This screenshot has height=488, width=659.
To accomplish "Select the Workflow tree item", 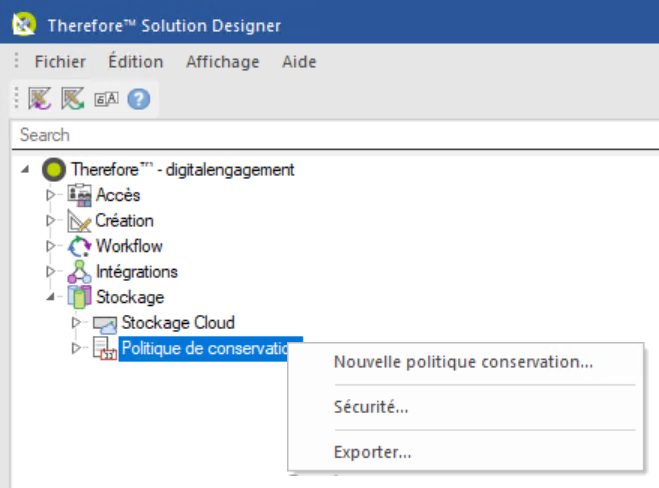I will point(129,246).
